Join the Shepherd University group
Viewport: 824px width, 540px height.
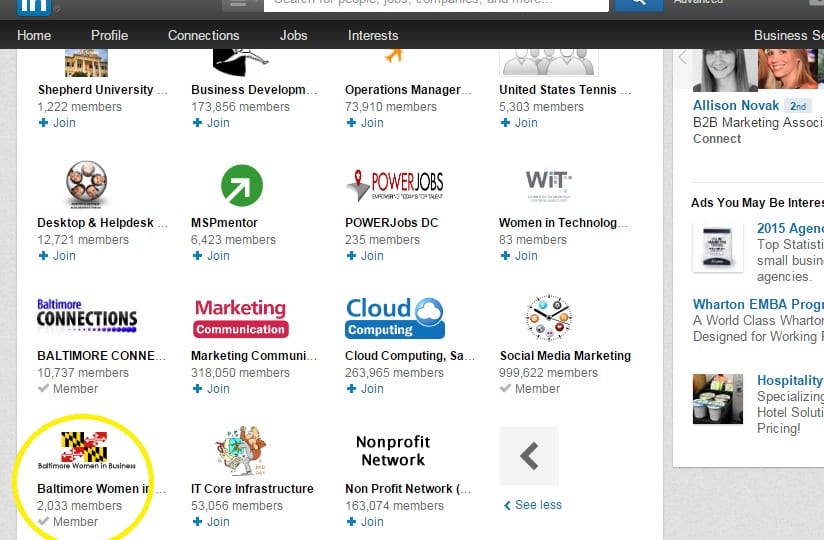pos(57,122)
